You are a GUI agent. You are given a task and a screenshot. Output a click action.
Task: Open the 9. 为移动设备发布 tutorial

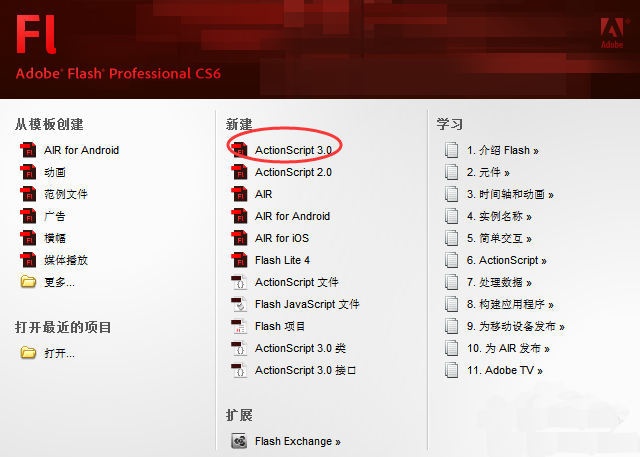click(516, 326)
